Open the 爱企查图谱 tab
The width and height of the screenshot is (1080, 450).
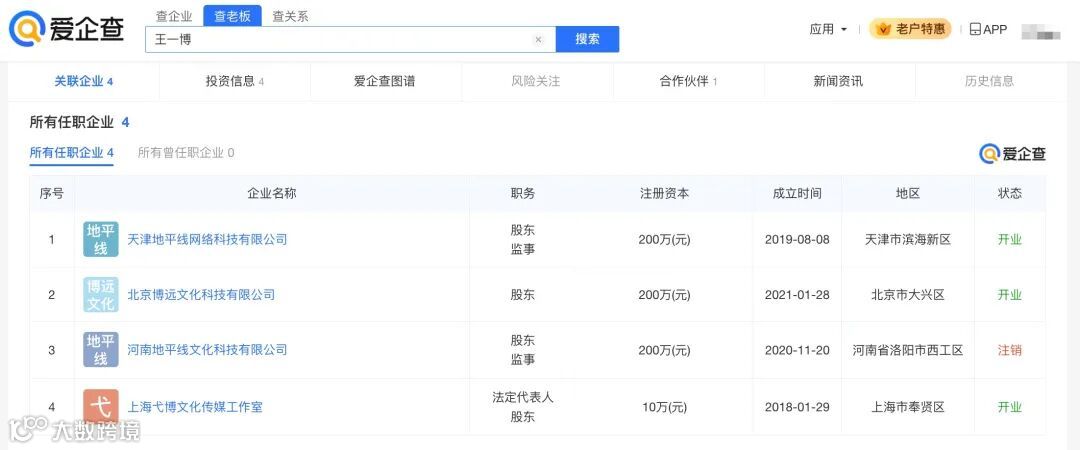[384, 81]
